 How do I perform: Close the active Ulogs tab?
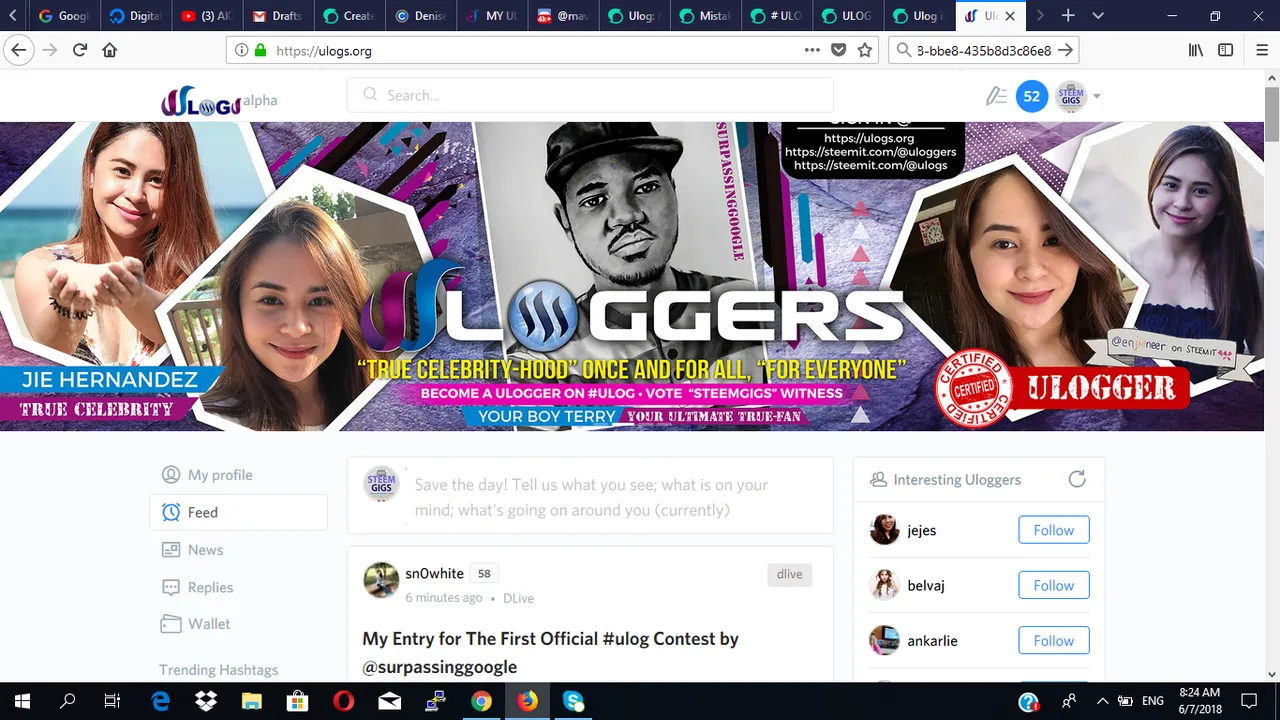tap(1010, 16)
